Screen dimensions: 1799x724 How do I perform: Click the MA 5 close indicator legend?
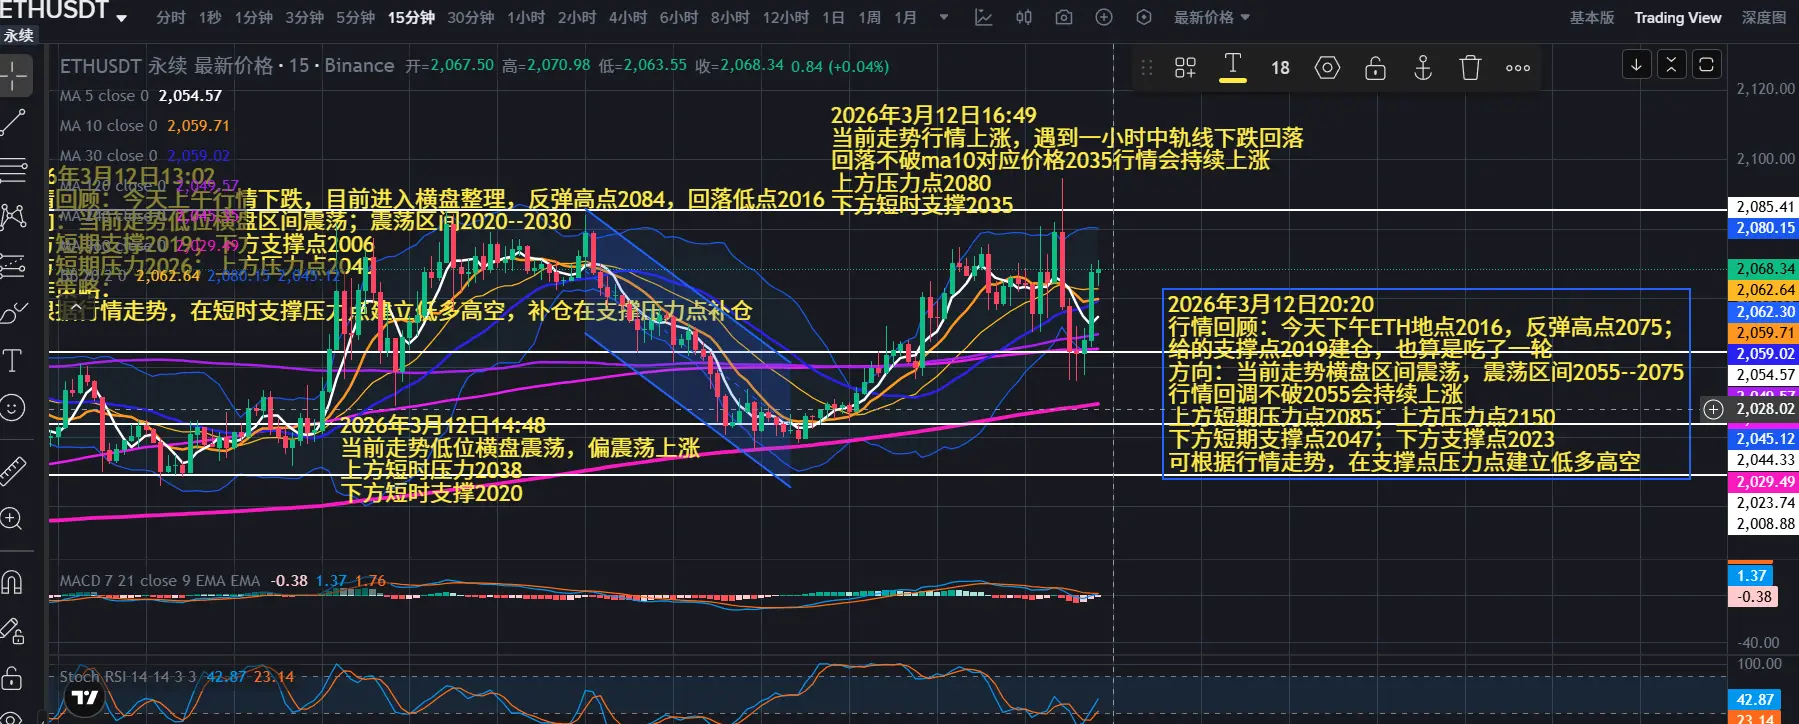tap(140, 96)
